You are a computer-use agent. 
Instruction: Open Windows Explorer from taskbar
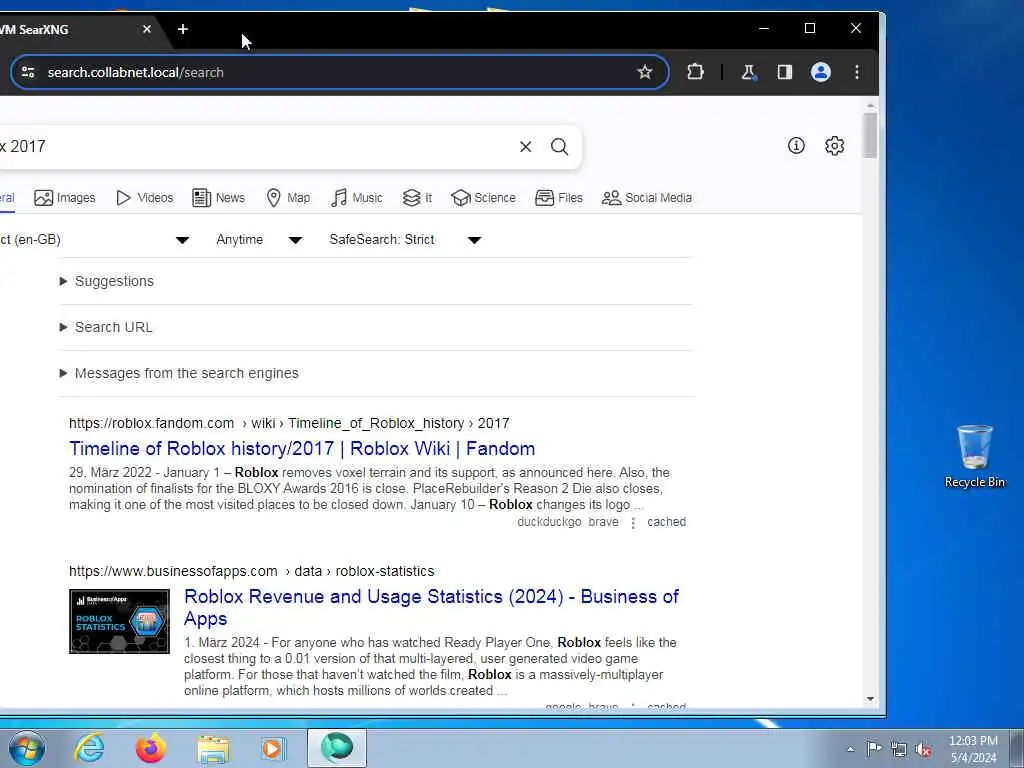(213, 748)
